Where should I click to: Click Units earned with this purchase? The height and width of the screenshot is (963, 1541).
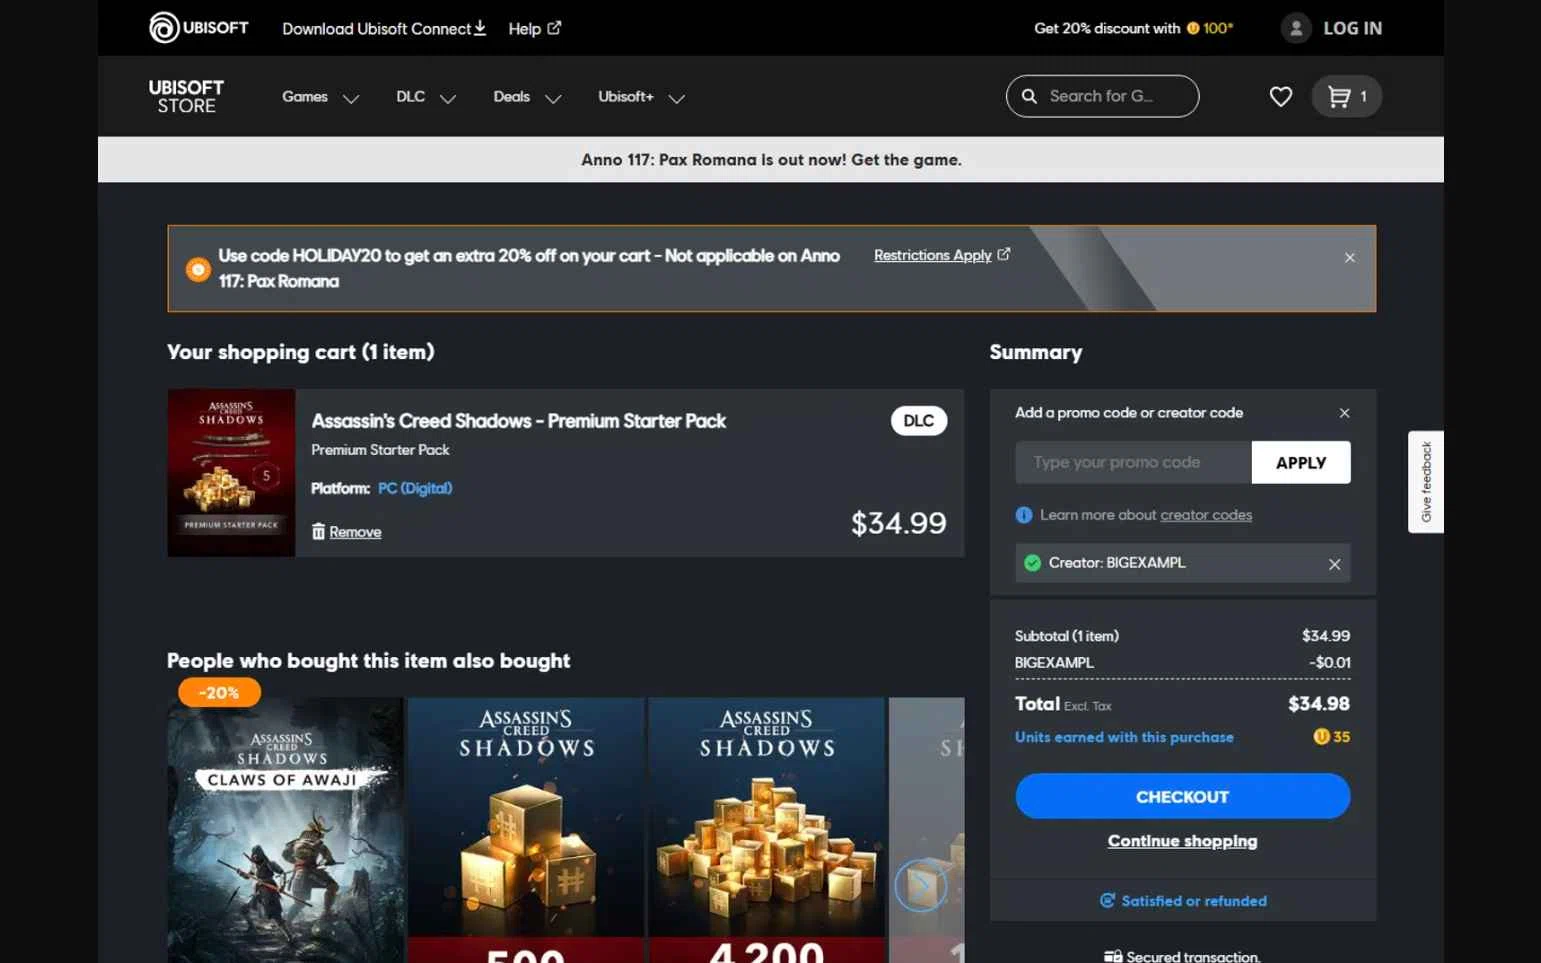1124,737
